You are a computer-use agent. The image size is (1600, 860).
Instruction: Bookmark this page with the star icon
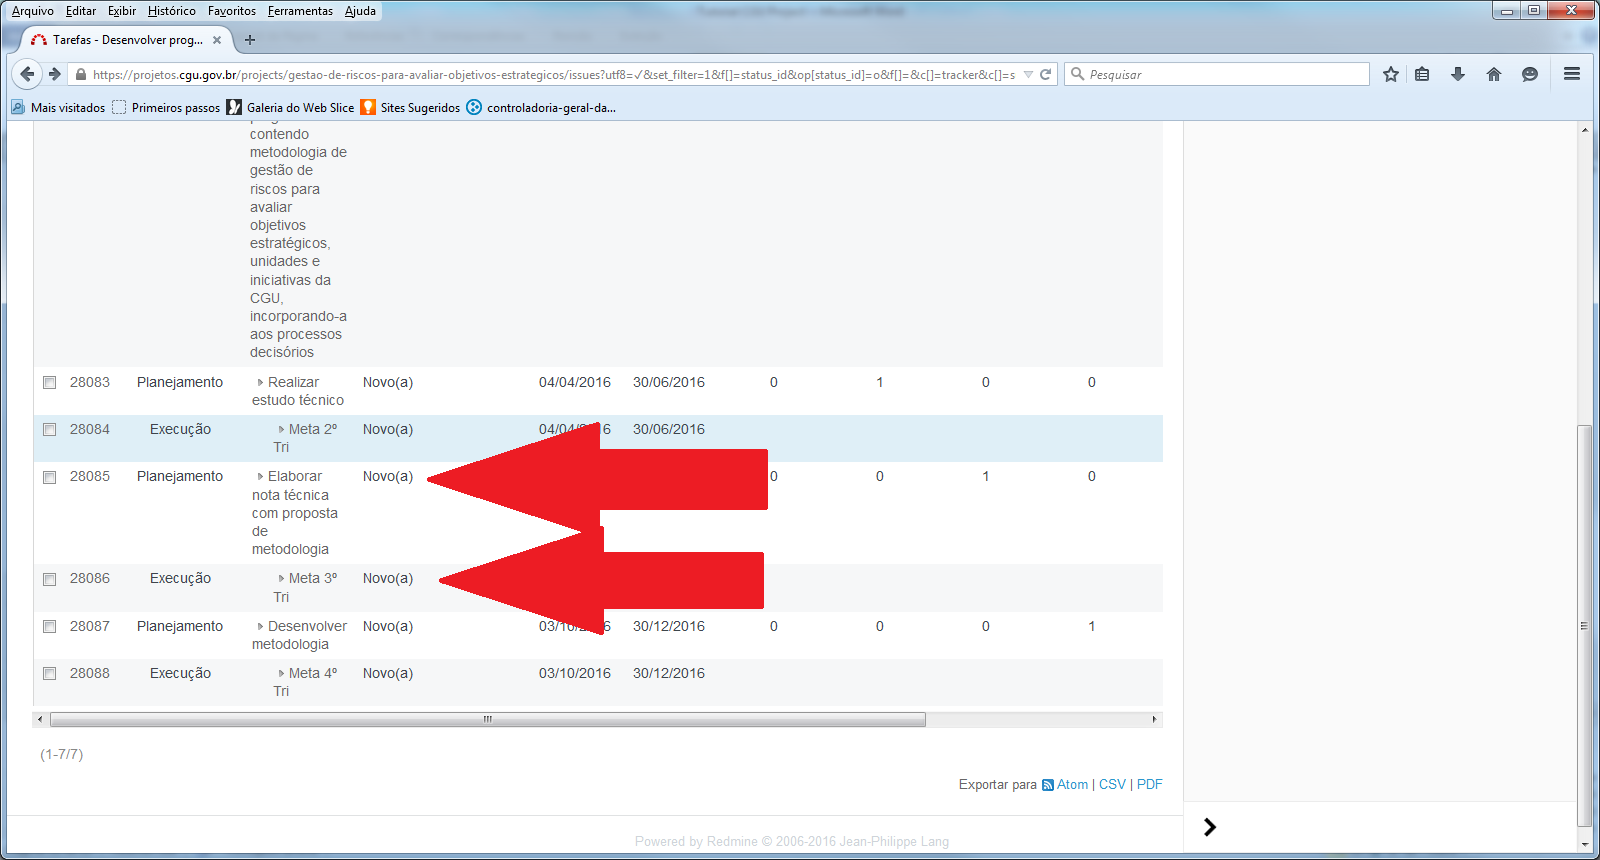[x=1390, y=74]
